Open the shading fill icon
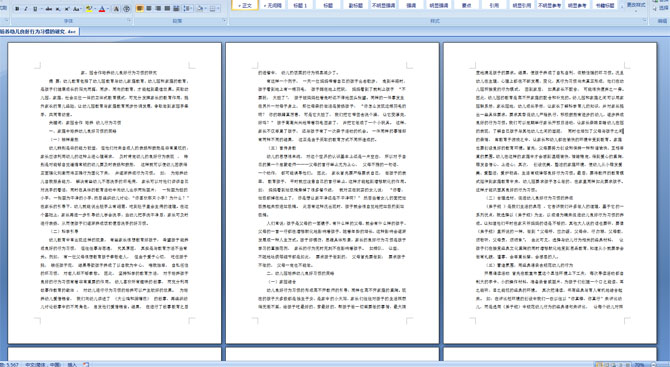The height and width of the screenshot is (367, 670). (200, 9)
